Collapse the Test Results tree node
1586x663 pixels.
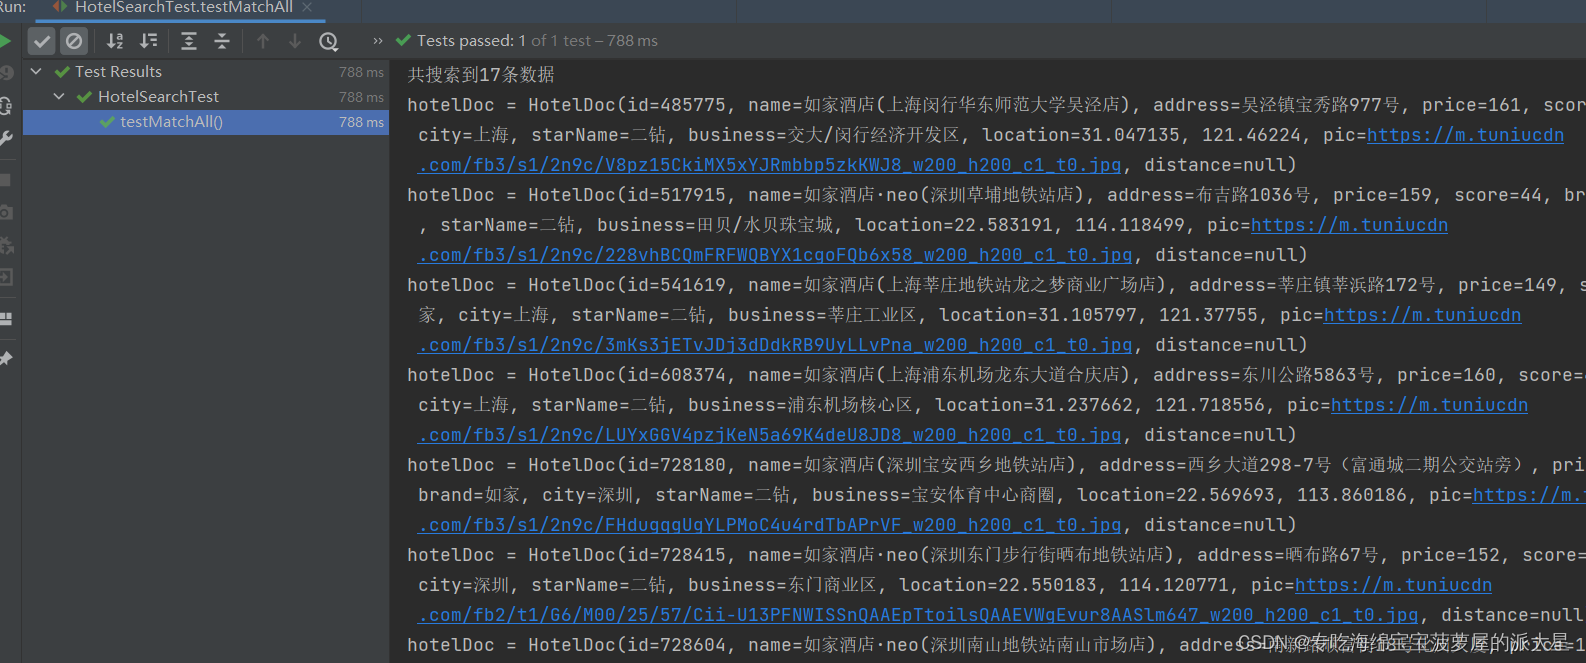(x=36, y=72)
